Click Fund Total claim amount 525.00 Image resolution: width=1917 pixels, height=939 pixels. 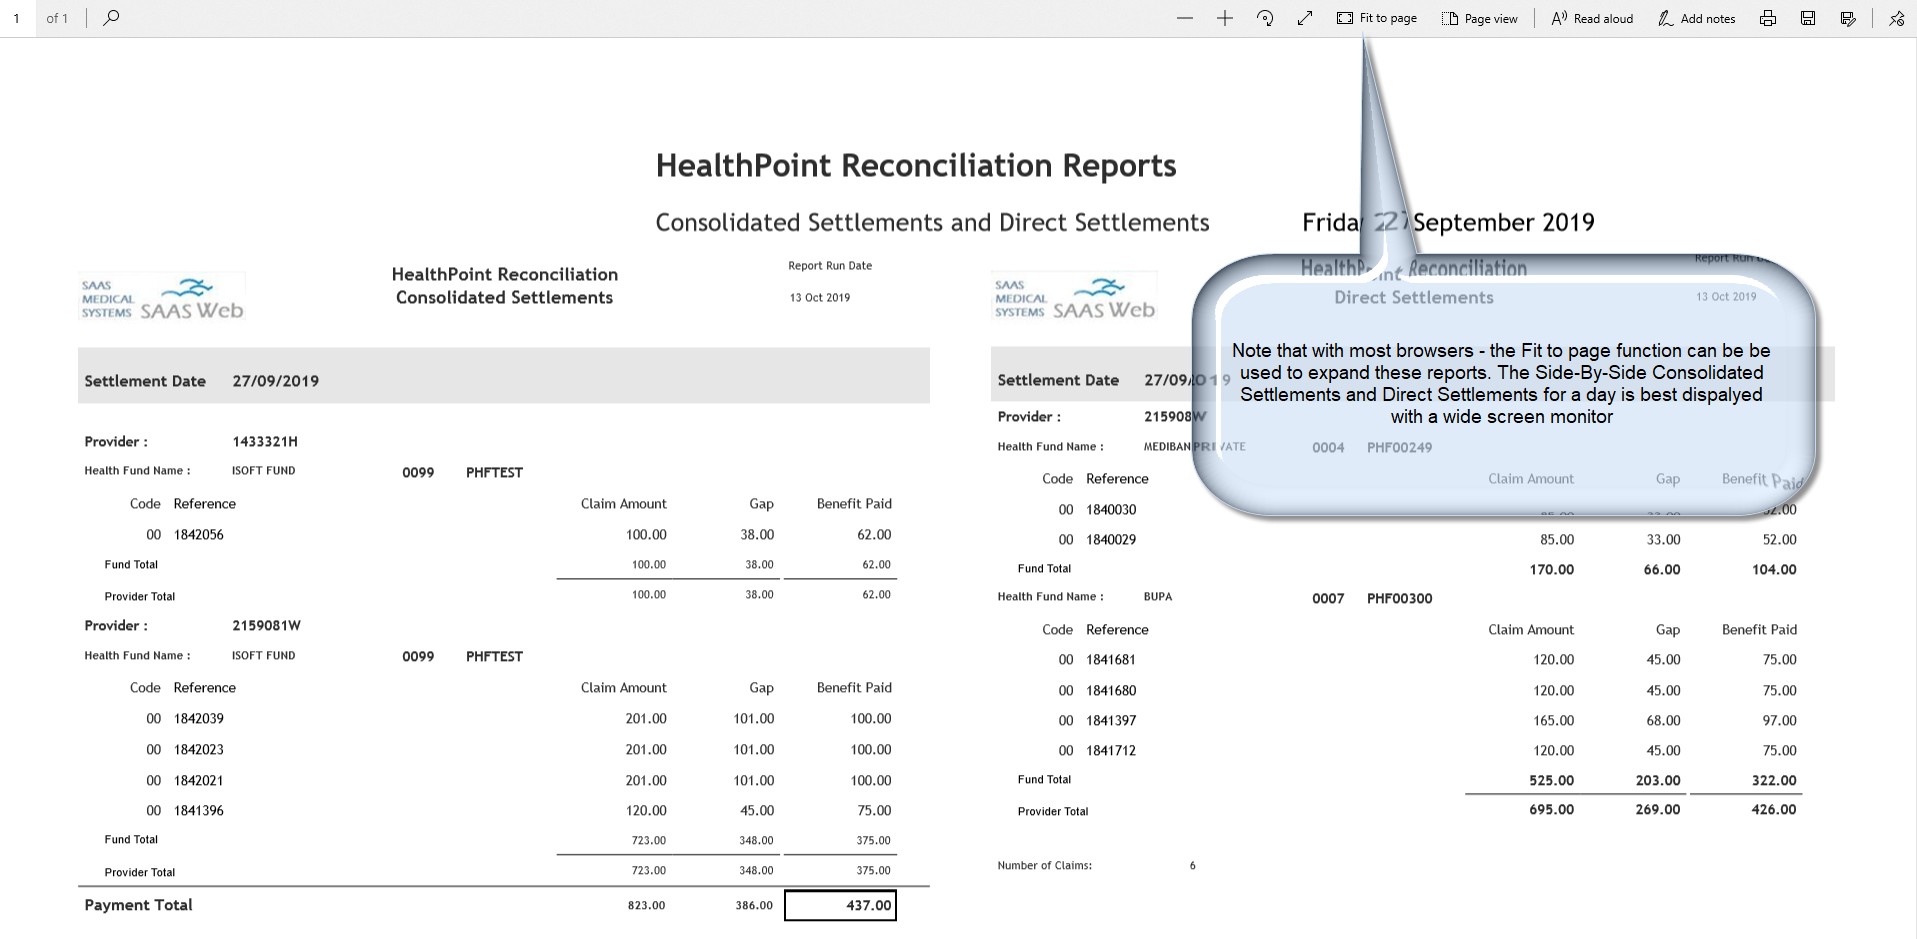[x=1551, y=780]
